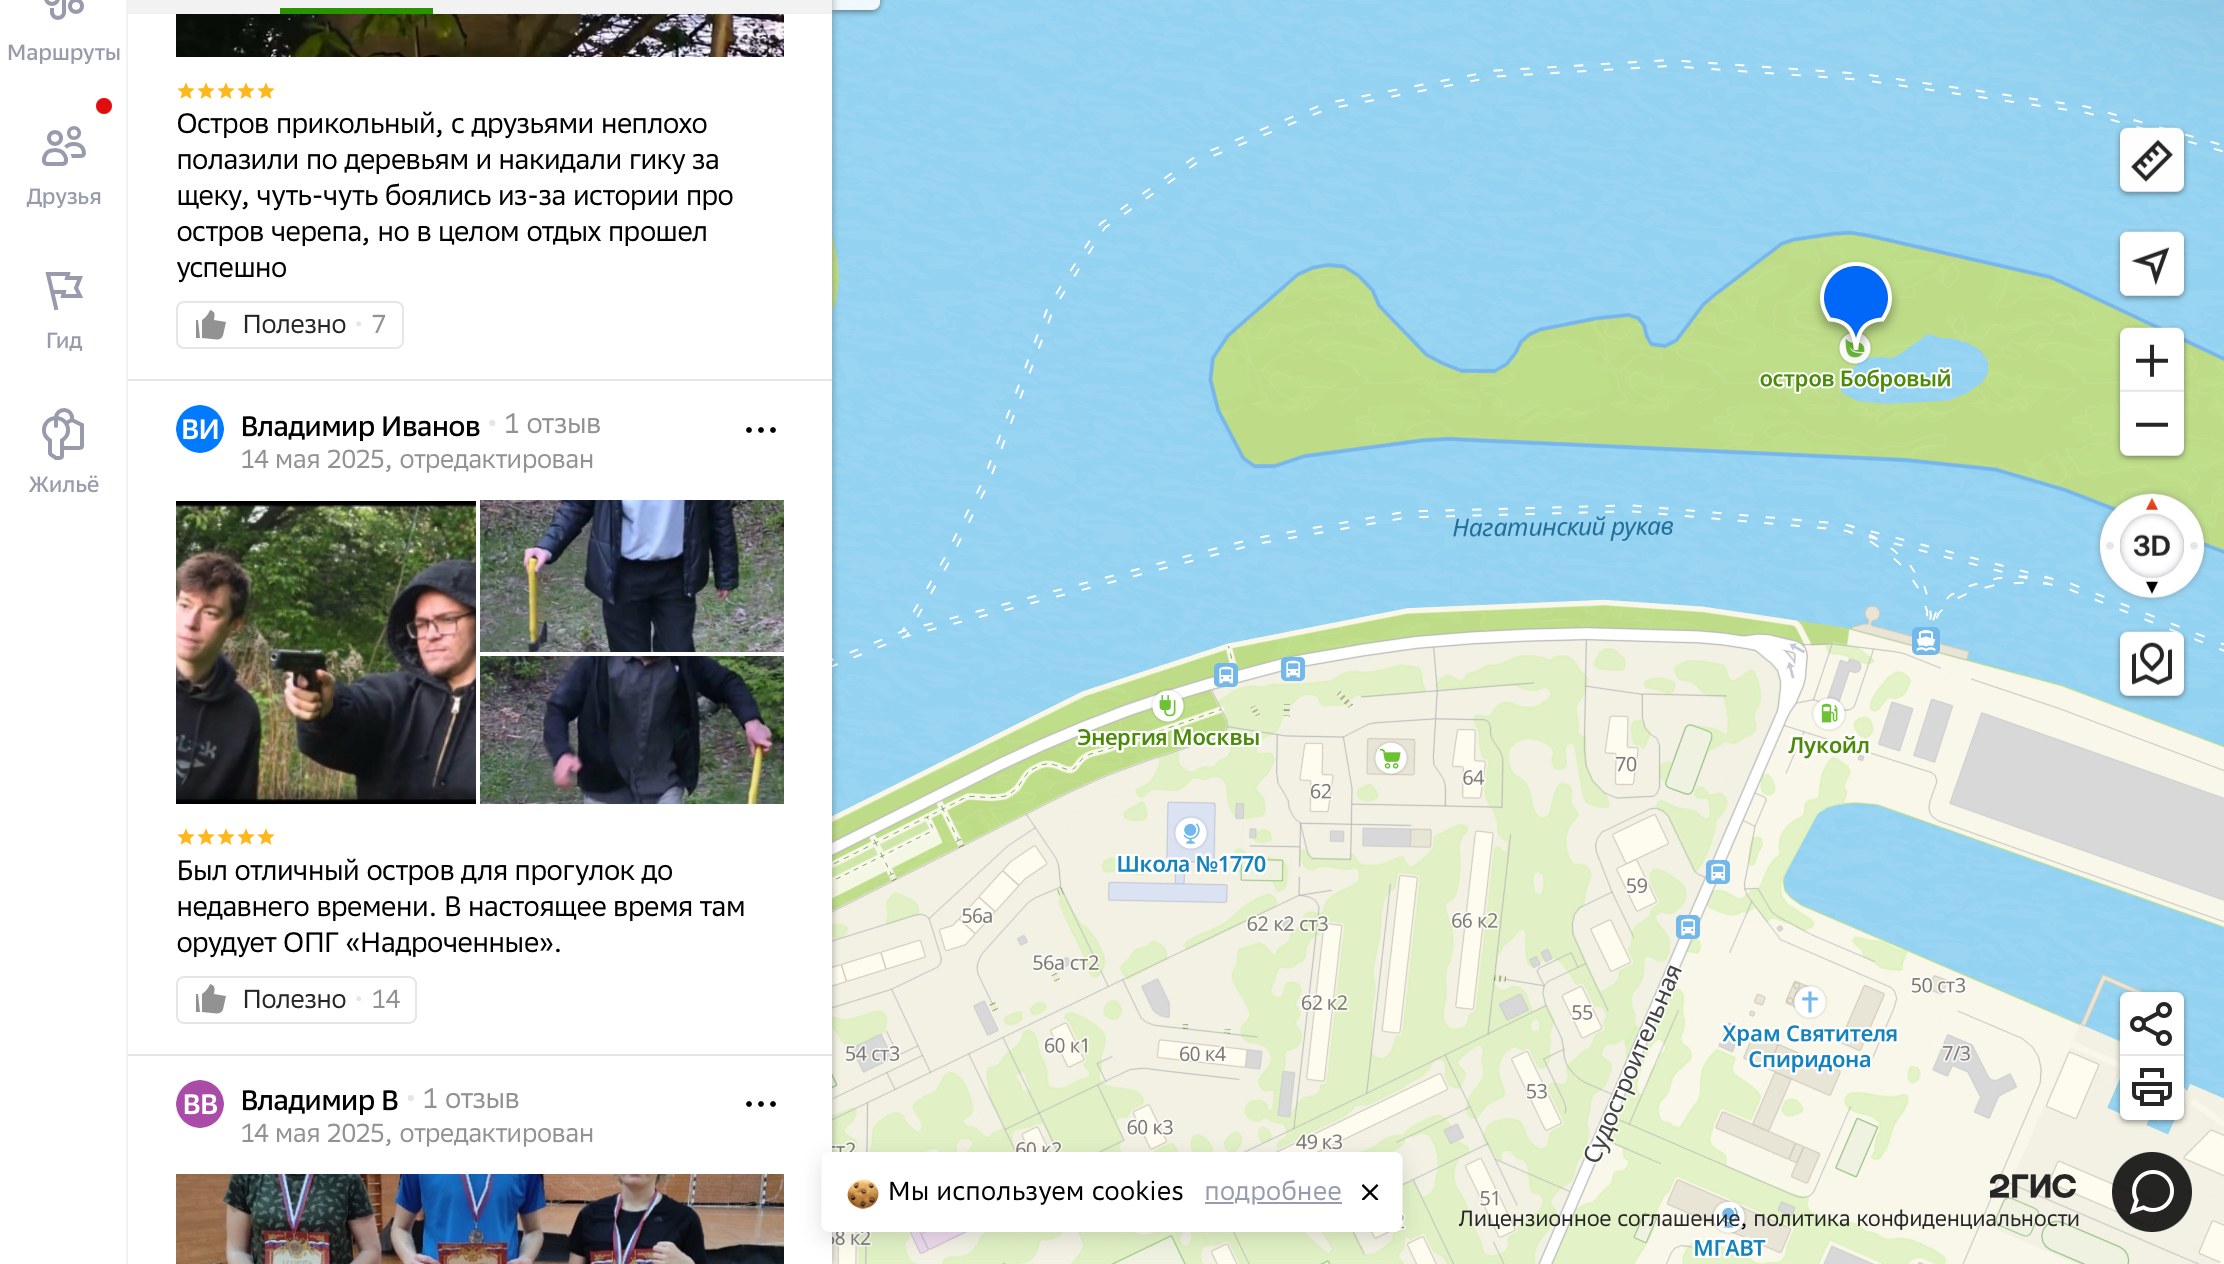Click the share map icon
Screen dimensions: 2224x1264
[x=2151, y=1024]
